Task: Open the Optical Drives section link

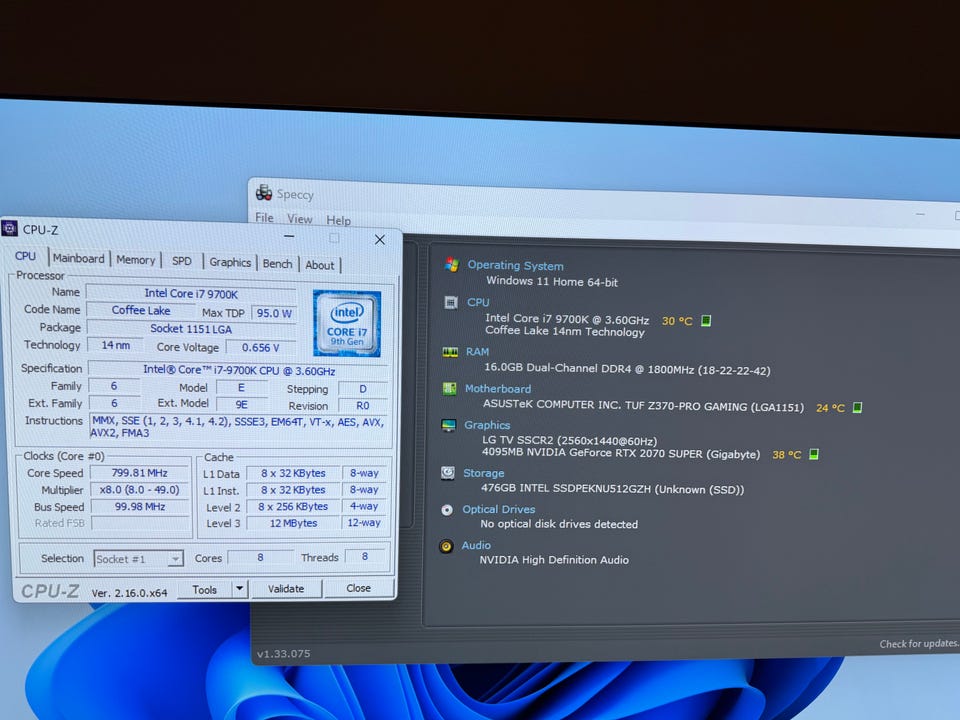Action: pos(498,509)
